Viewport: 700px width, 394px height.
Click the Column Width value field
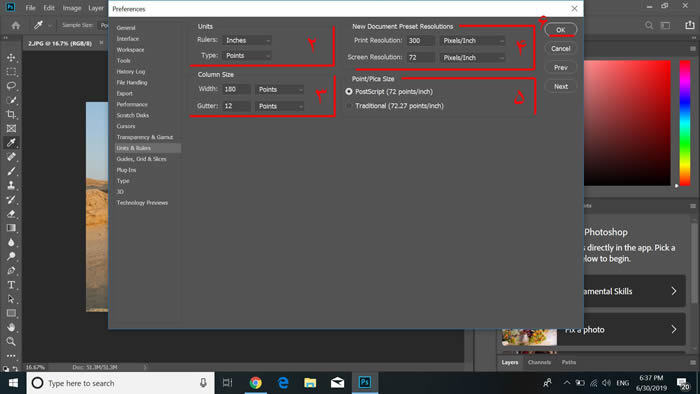[236, 89]
